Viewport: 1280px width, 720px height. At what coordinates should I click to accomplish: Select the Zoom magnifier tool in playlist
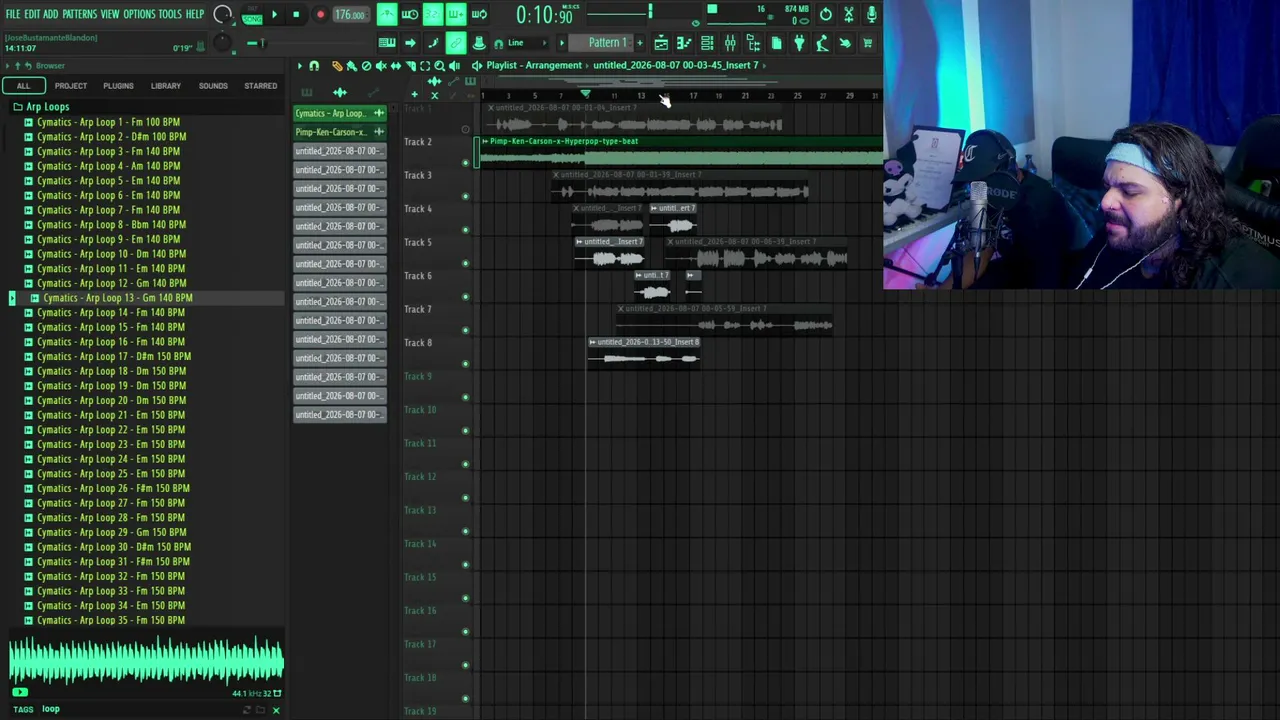[439, 66]
